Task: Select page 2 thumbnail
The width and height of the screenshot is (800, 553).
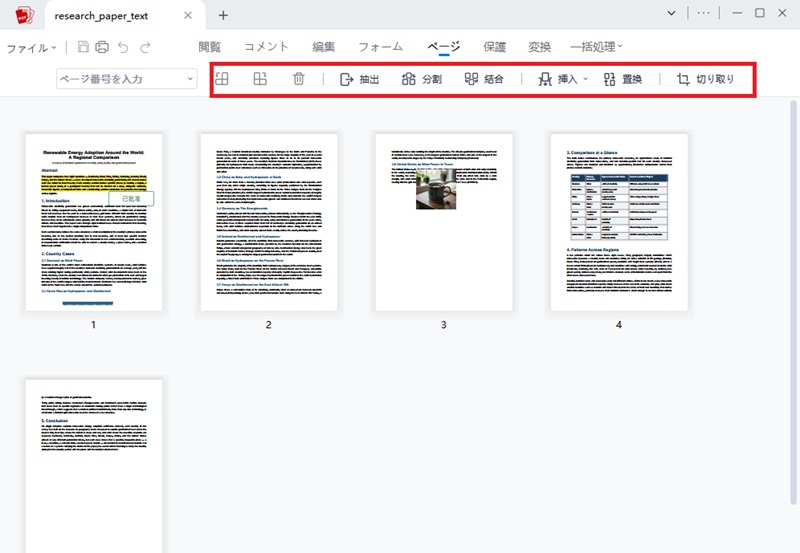Action: [x=269, y=222]
